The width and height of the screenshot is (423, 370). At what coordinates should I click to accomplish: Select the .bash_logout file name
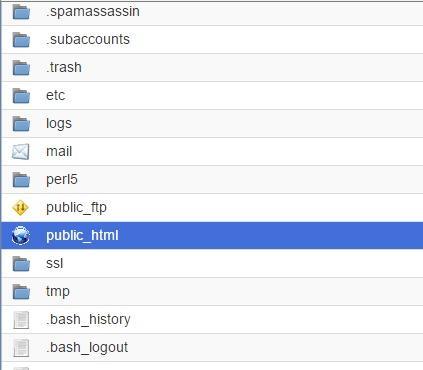(87, 348)
